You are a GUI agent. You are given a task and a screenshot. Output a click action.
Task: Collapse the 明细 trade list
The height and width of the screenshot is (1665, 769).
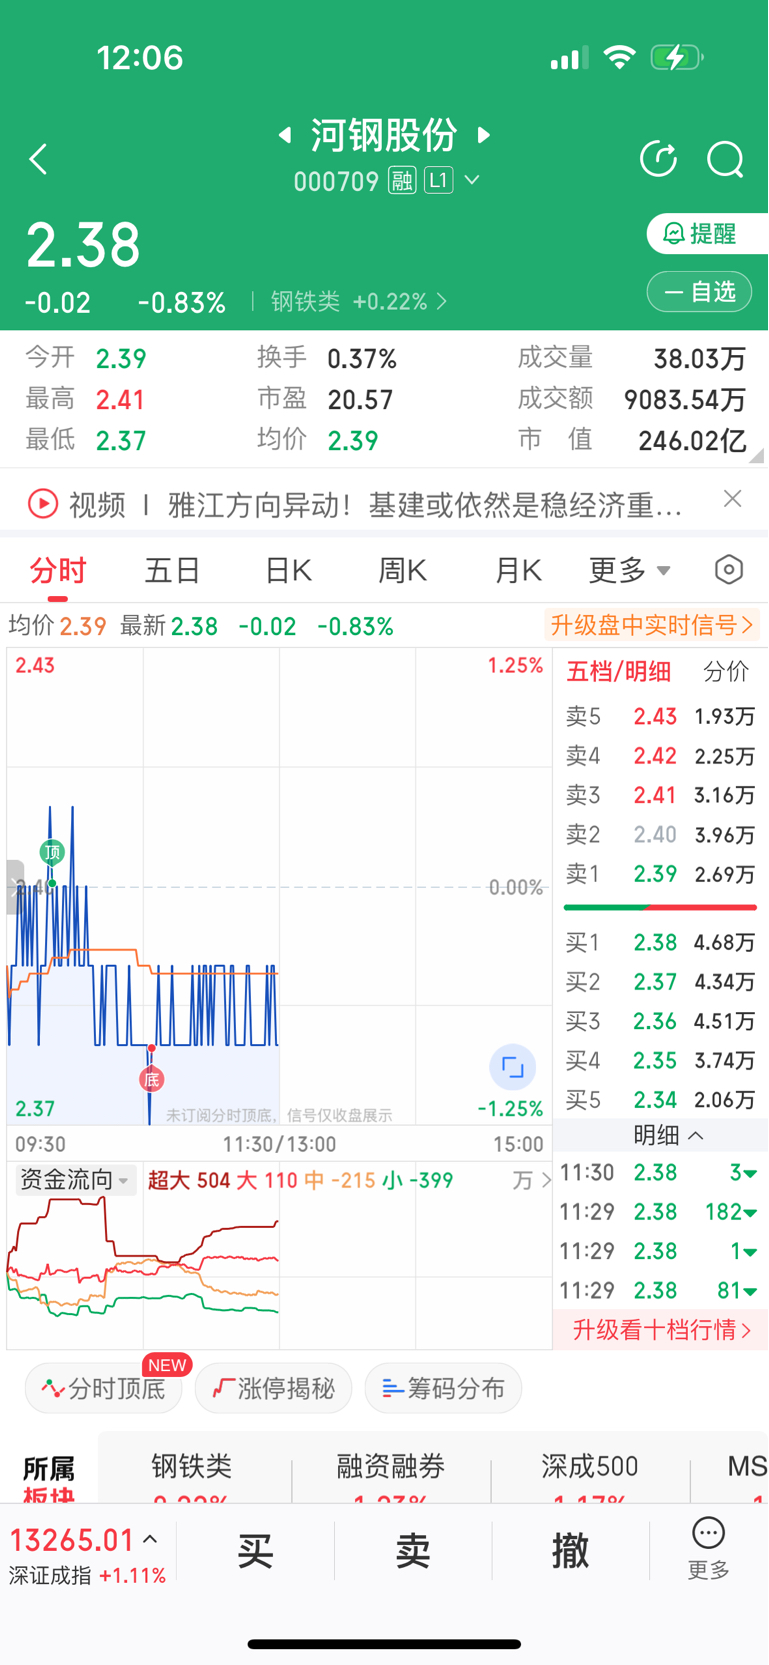[x=668, y=1135]
